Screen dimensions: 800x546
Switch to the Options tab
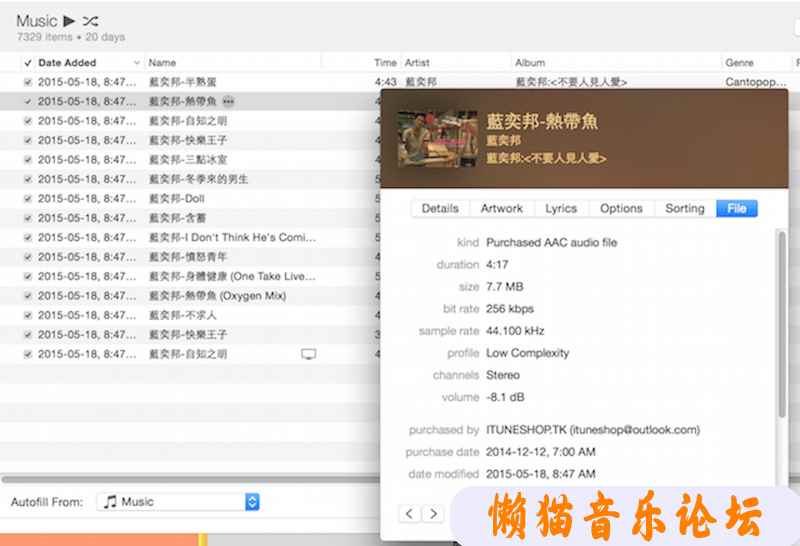point(621,208)
